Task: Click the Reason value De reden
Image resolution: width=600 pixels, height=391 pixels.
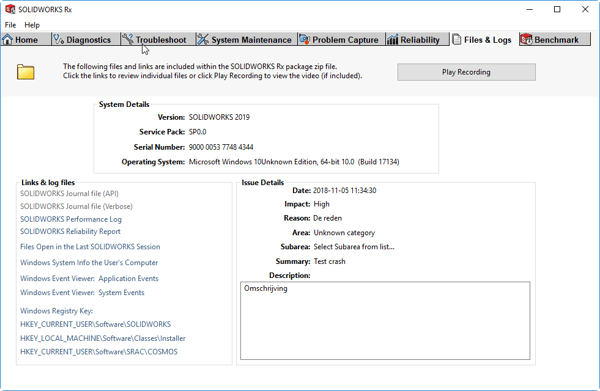Action: coord(328,218)
